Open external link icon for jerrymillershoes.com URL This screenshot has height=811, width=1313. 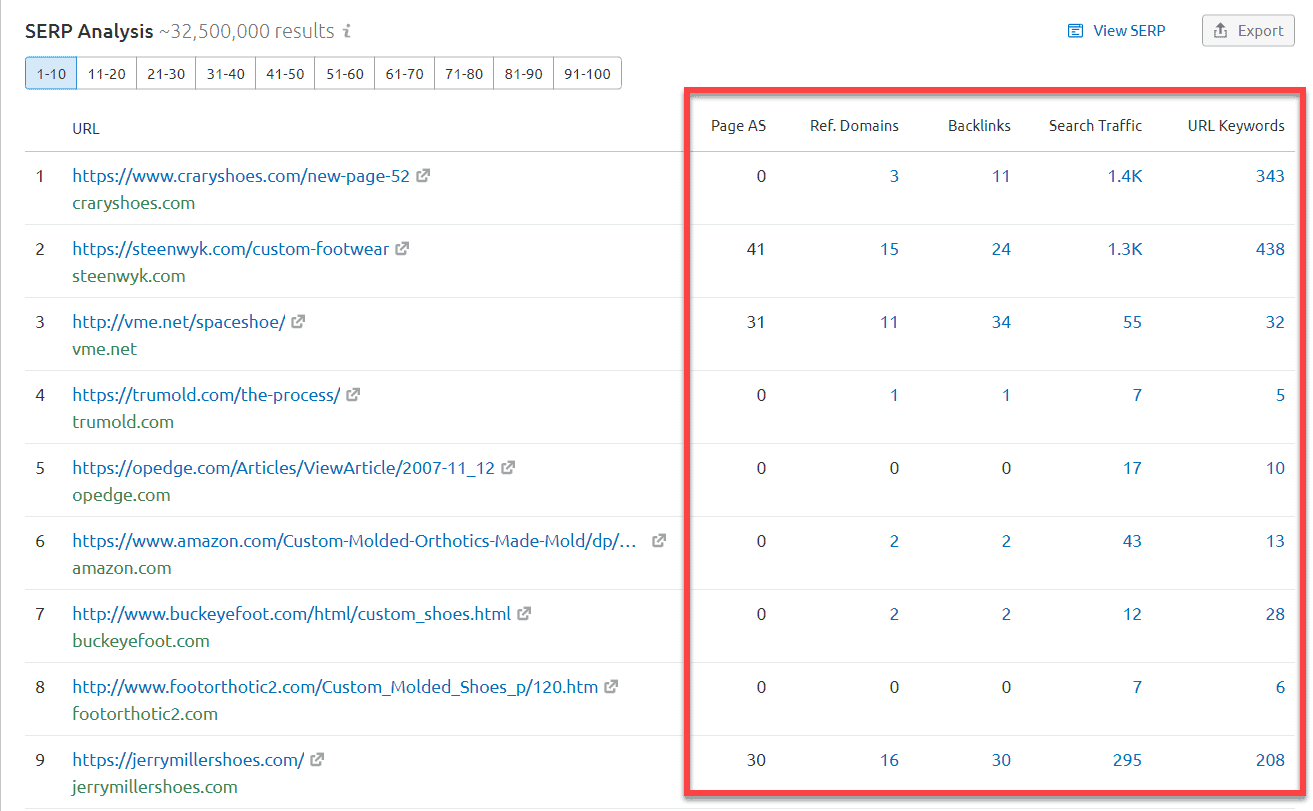(317, 760)
